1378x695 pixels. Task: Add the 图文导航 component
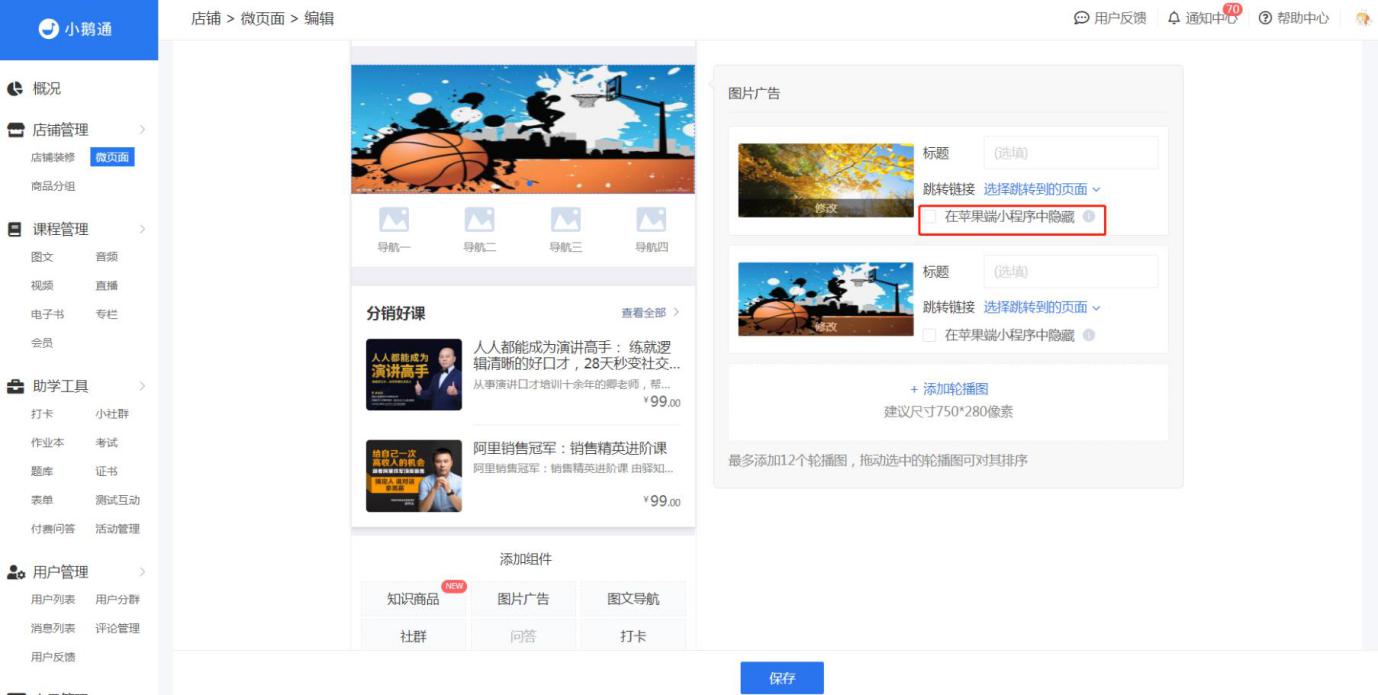633,599
